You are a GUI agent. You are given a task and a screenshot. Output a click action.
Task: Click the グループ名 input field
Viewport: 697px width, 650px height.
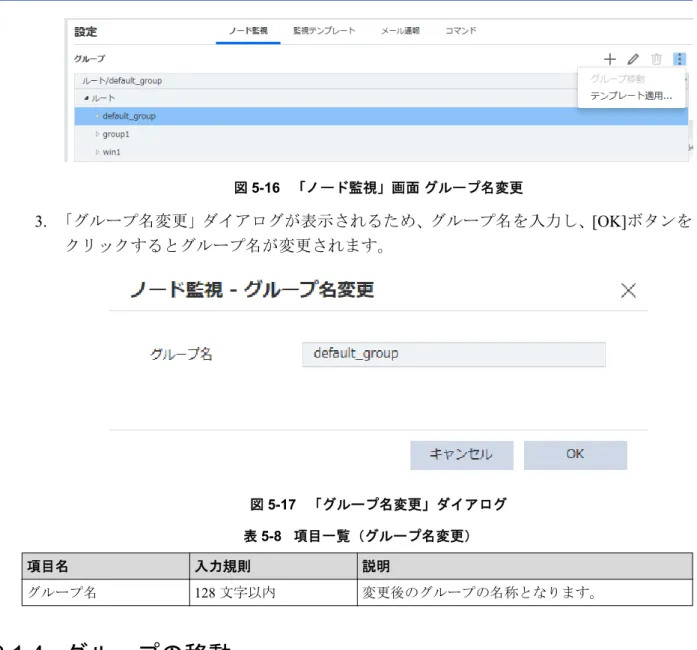coord(453,354)
